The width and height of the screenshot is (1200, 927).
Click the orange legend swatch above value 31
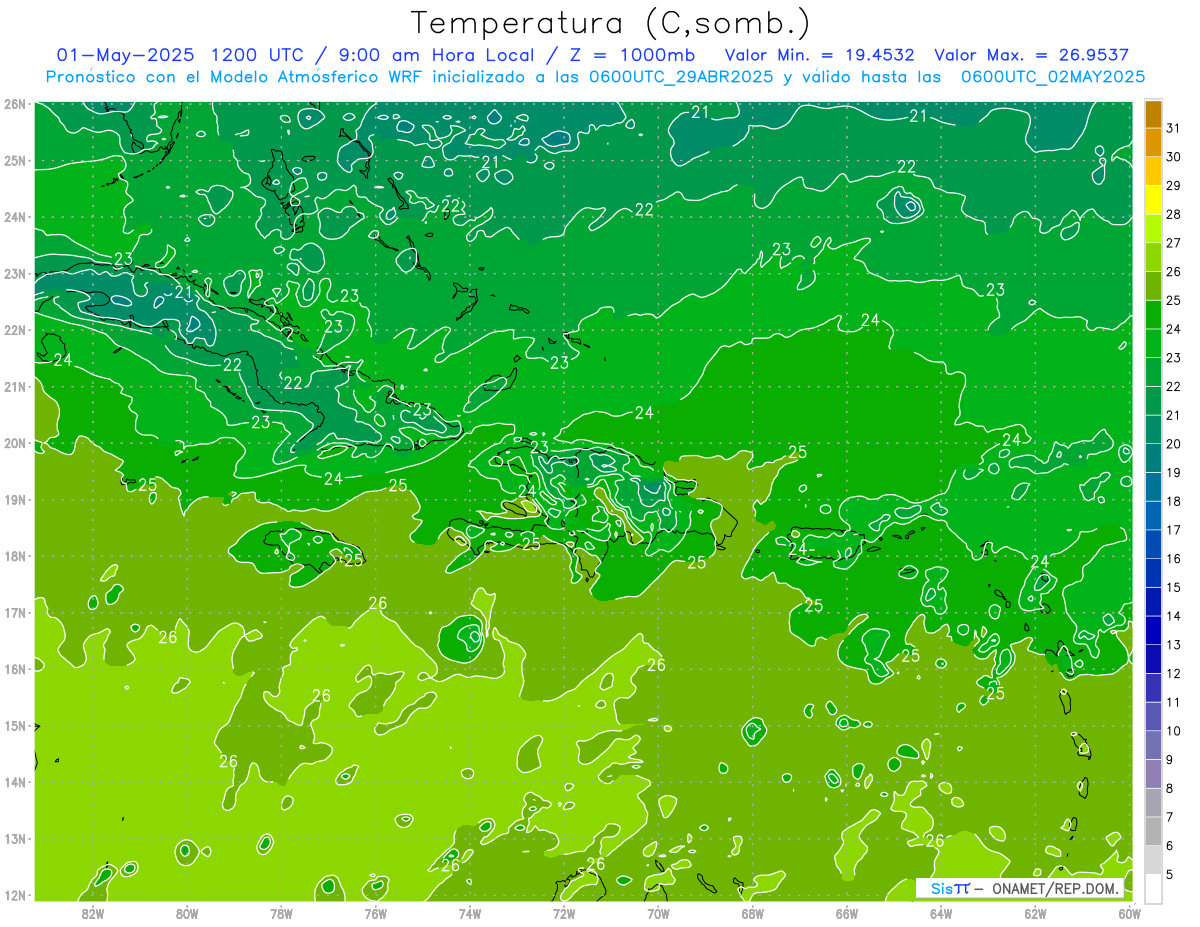1153,114
